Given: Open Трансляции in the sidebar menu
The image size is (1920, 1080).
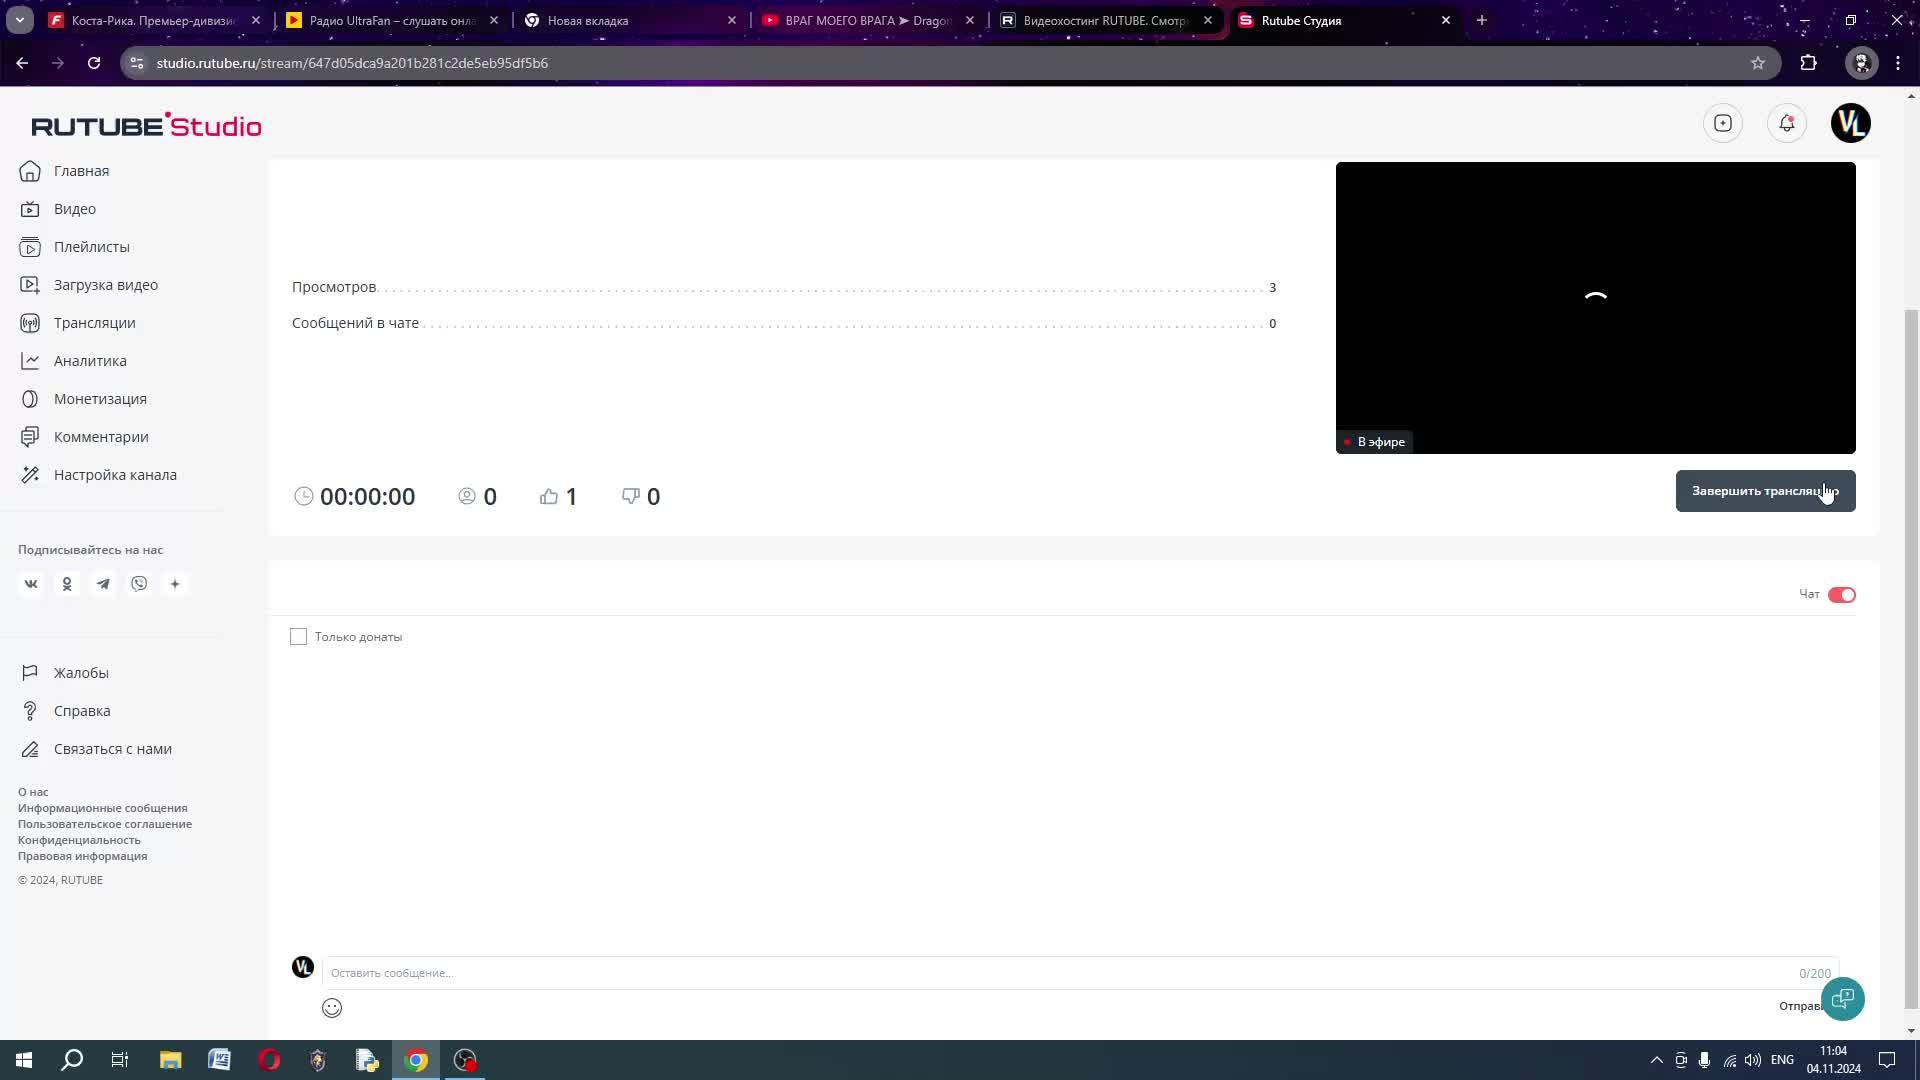Looking at the screenshot, I should click(x=94, y=323).
